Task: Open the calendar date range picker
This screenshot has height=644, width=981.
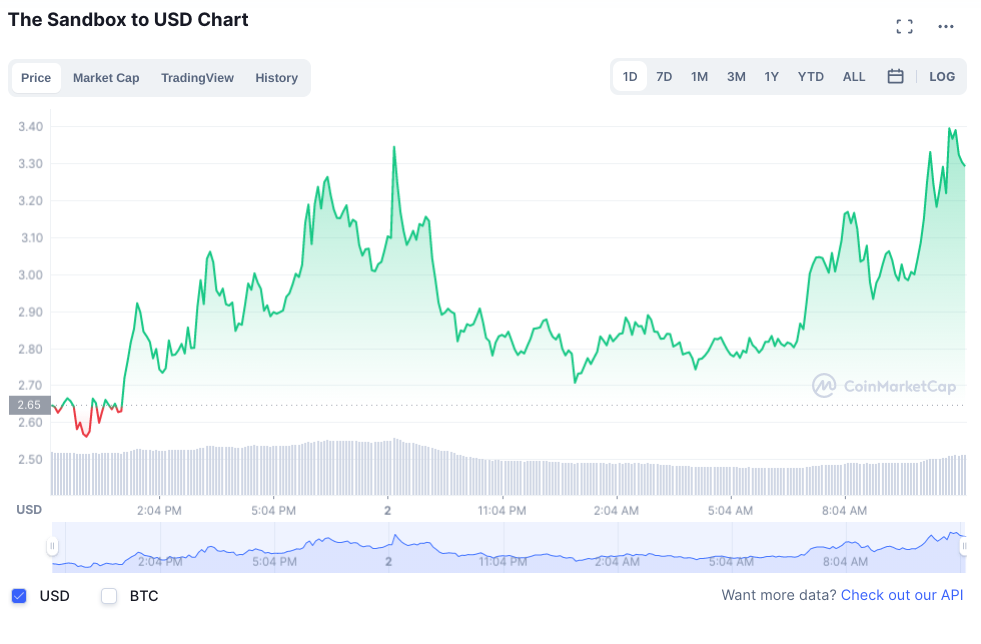Action: point(896,77)
